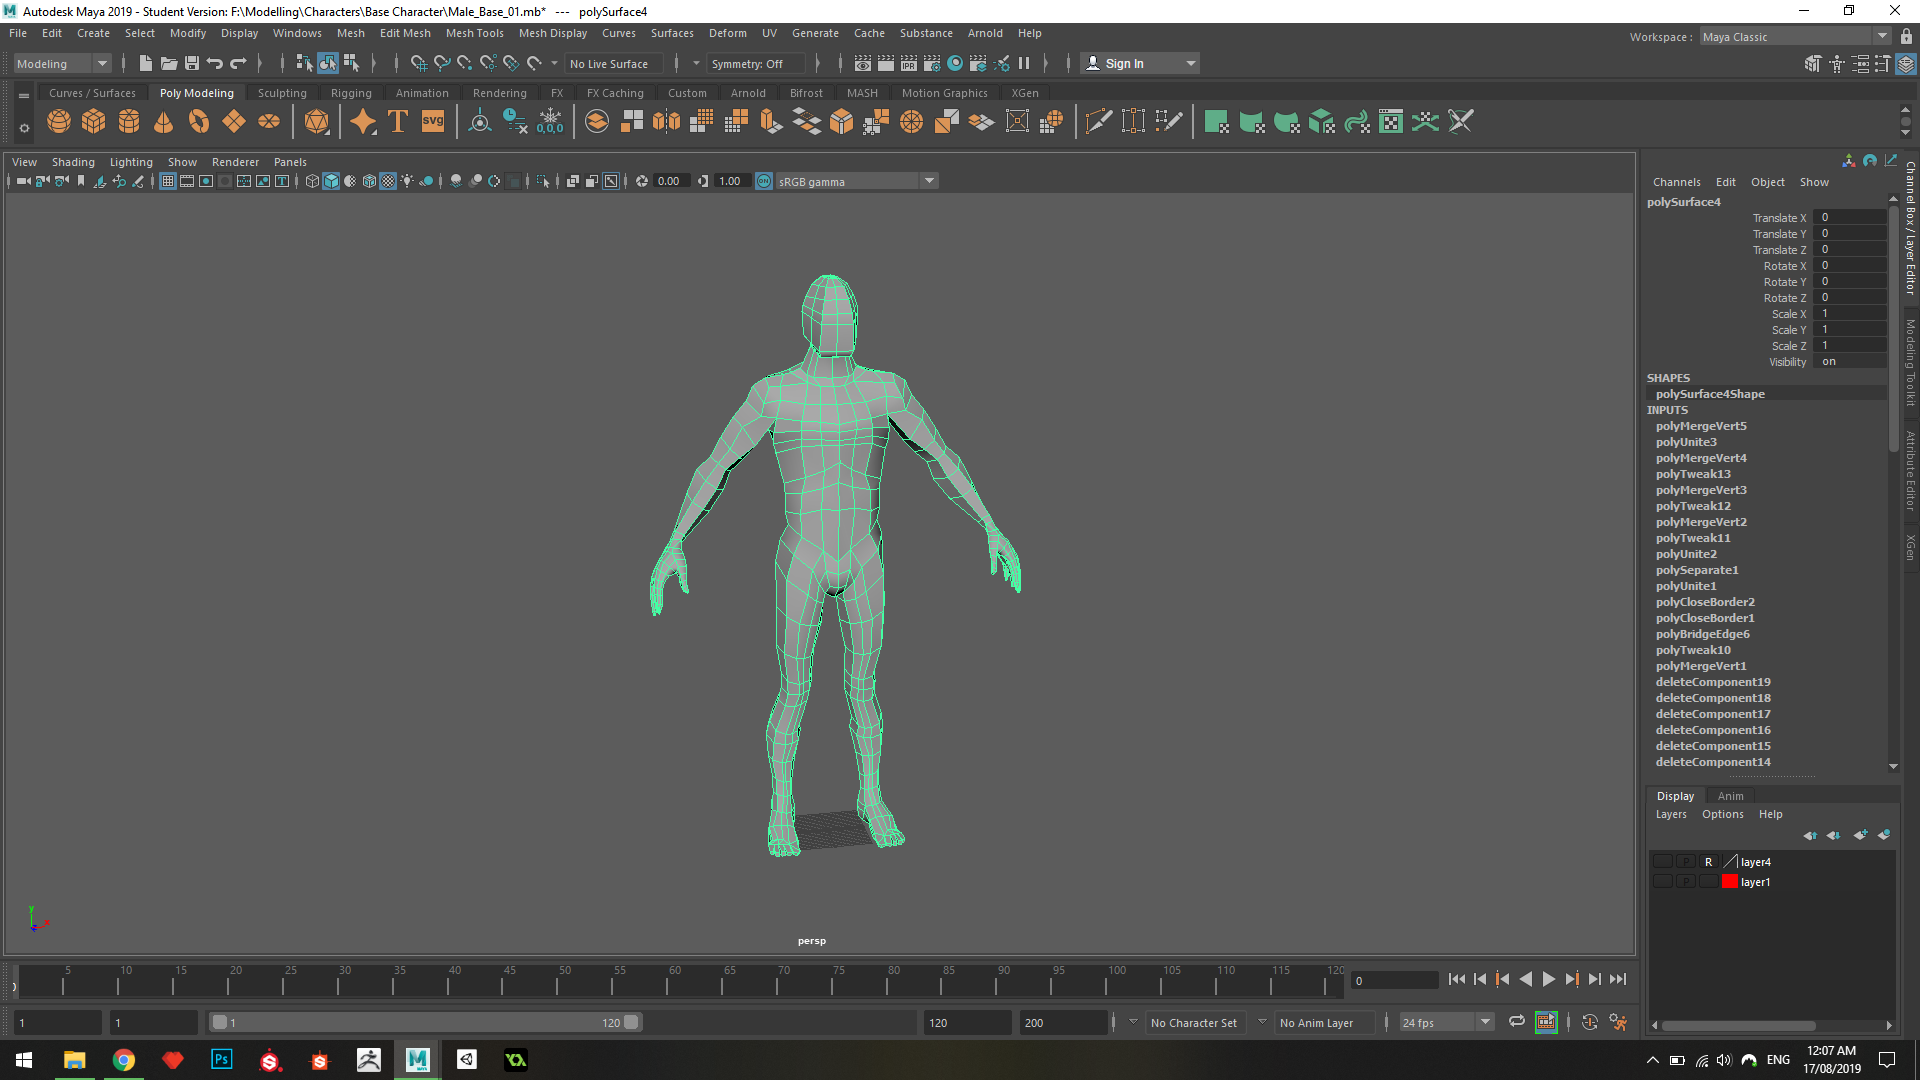The width and height of the screenshot is (1920, 1080).
Task: Toggle the R display type of layer4
Action: (1708, 862)
